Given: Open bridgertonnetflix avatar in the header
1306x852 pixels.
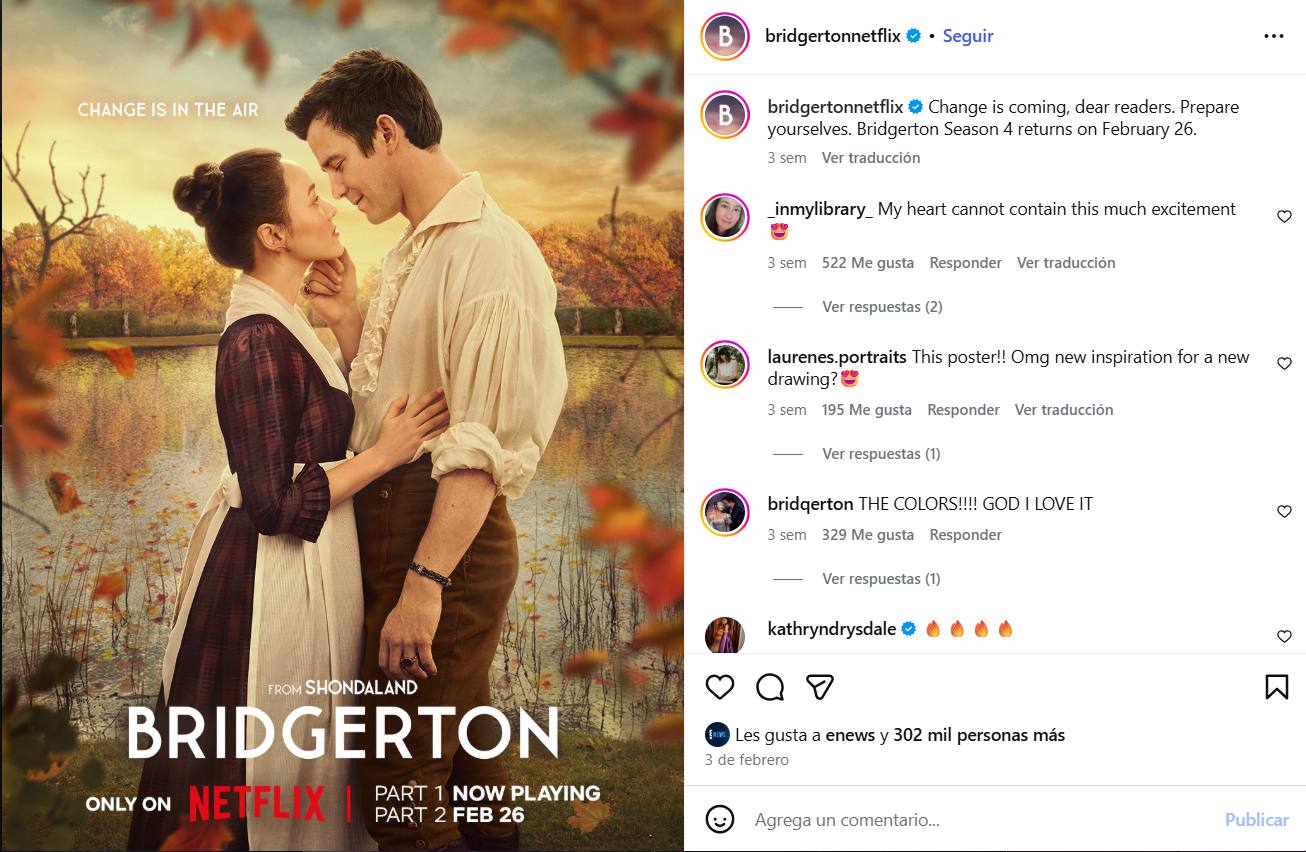Looking at the screenshot, I should pyautogui.click(x=725, y=37).
